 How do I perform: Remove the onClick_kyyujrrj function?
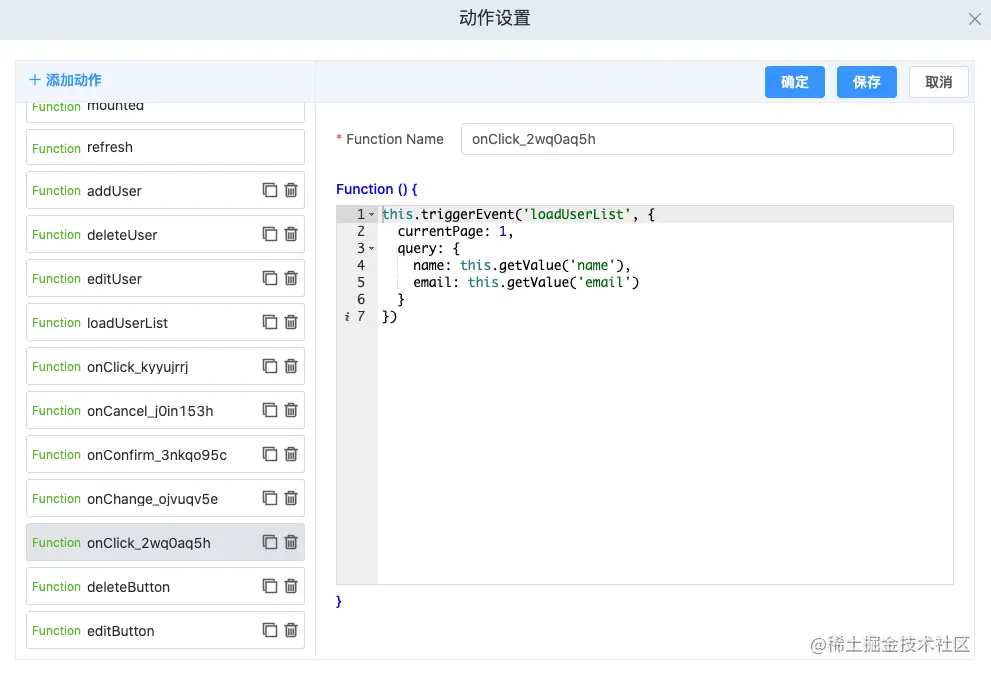[x=291, y=366]
